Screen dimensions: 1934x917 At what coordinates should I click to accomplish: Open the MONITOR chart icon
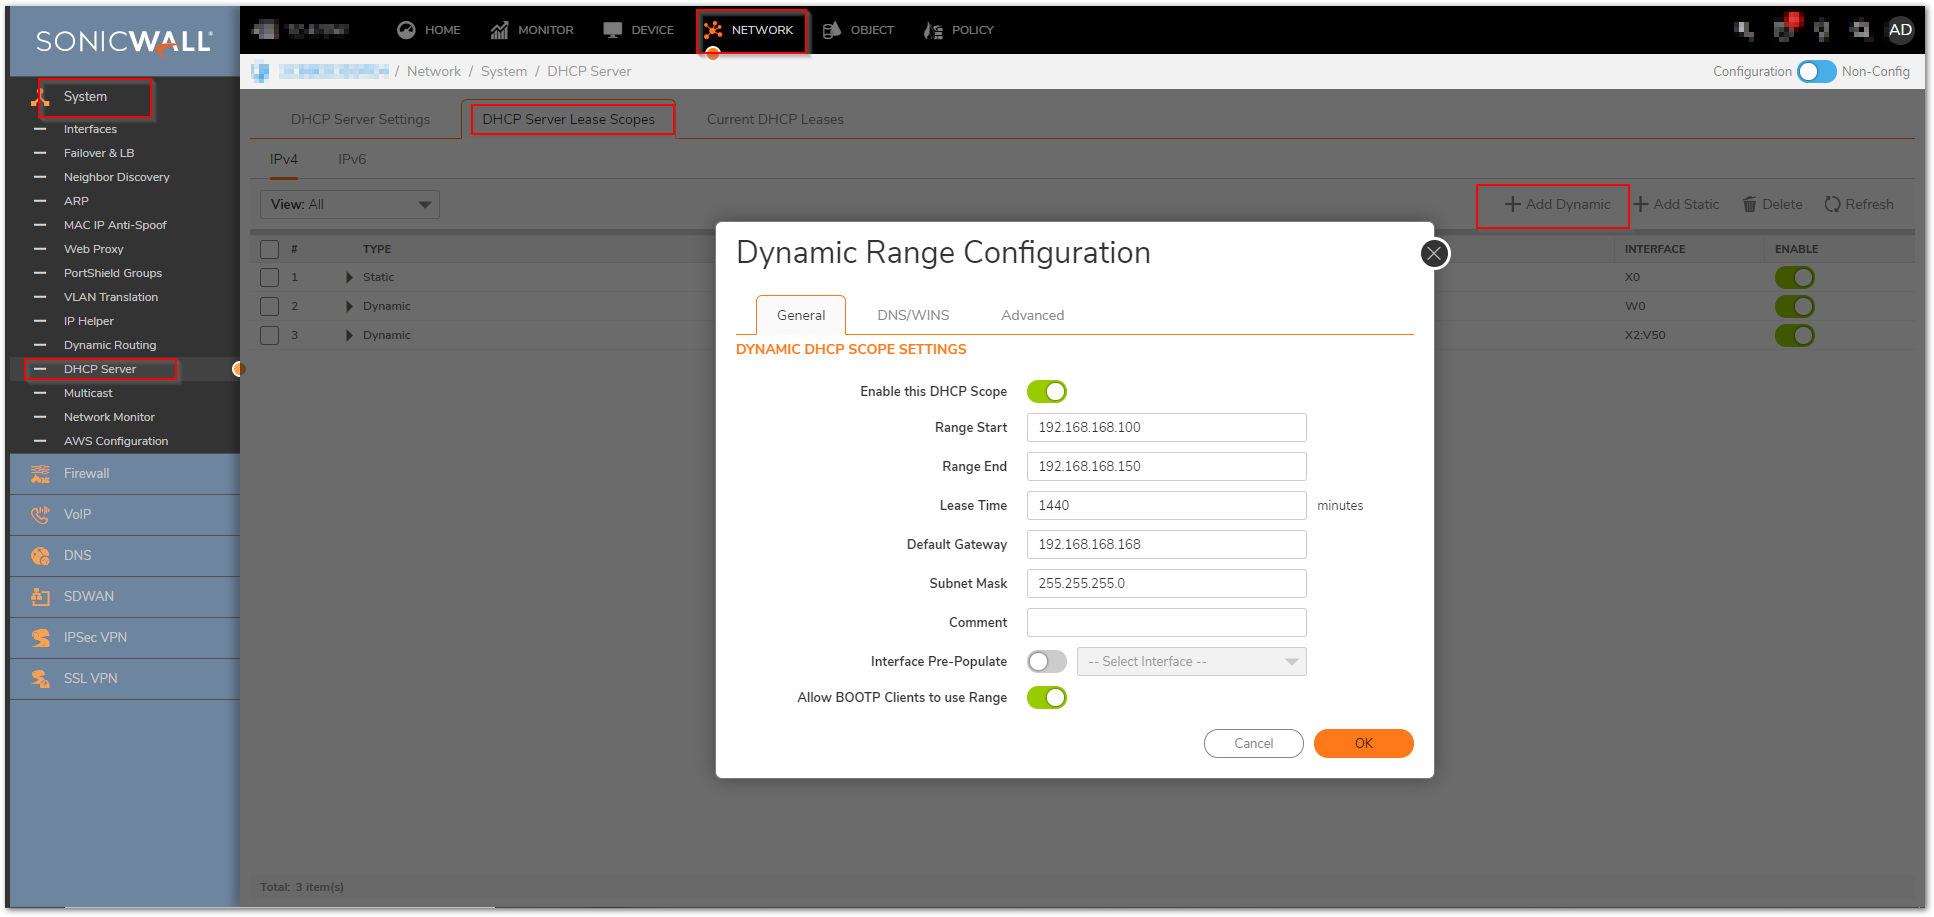499,30
